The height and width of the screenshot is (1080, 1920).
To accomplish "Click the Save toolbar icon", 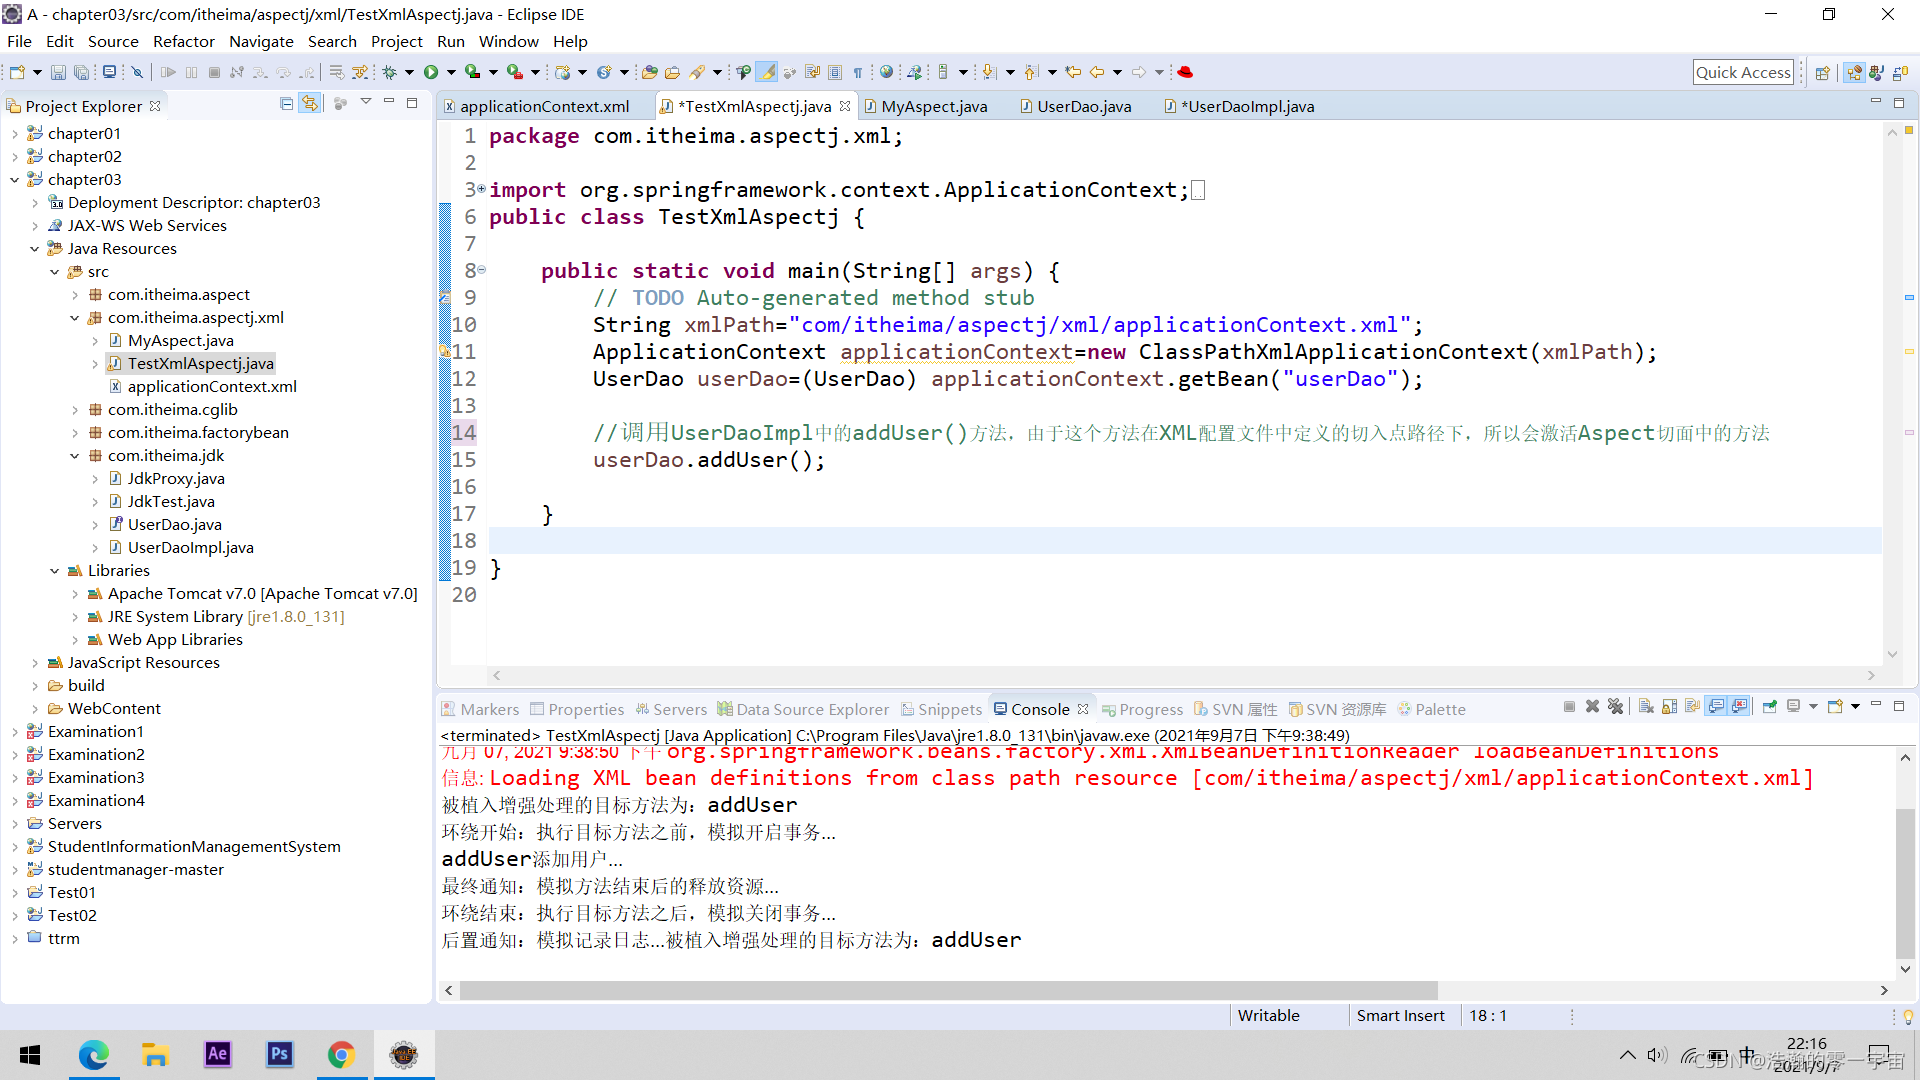I will [58, 72].
